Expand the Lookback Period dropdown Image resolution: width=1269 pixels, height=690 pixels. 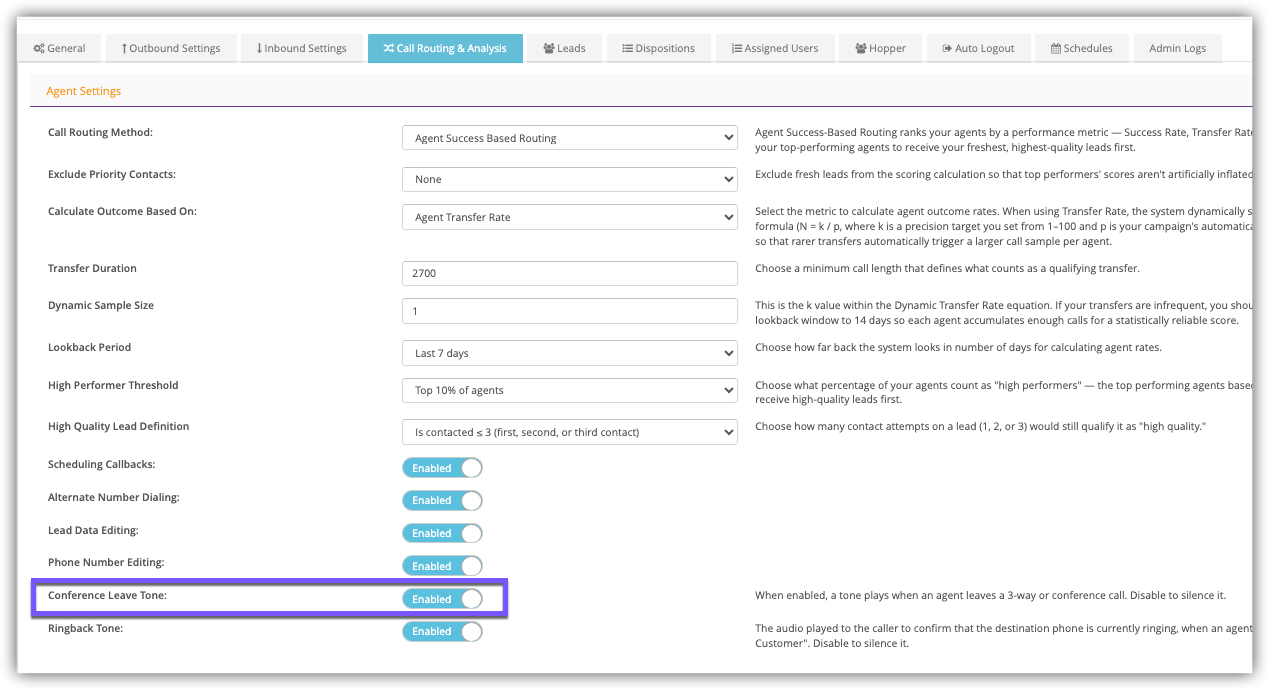click(x=569, y=353)
